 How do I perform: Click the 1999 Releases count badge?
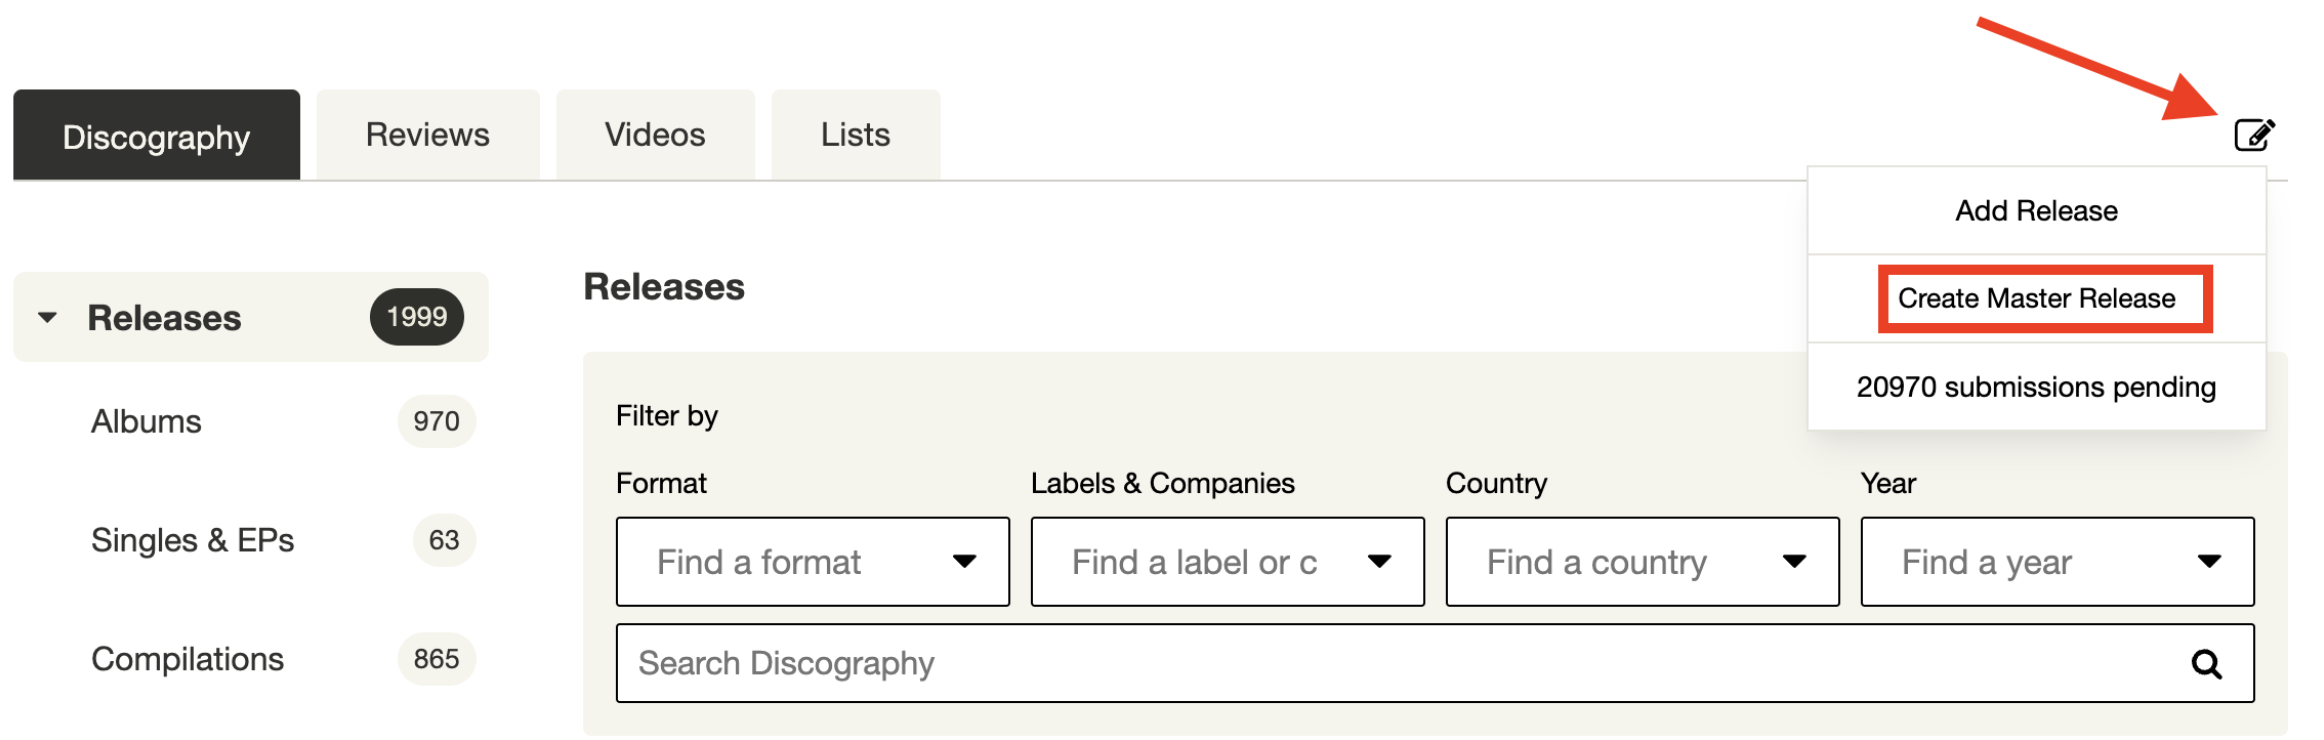(417, 318)
